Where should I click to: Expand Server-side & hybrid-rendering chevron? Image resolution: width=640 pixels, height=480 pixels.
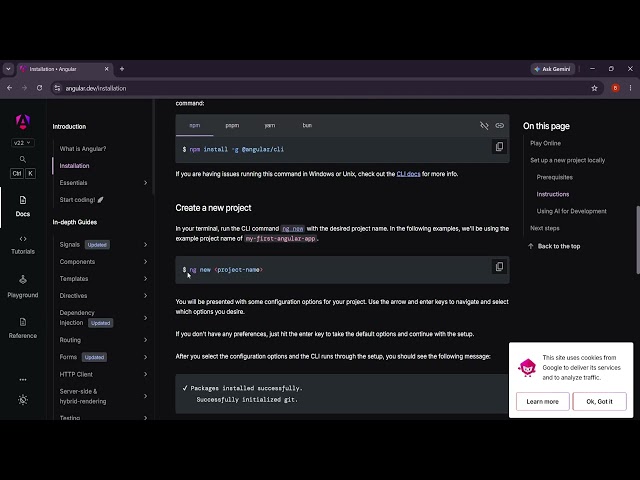click(x=145, y=396)
